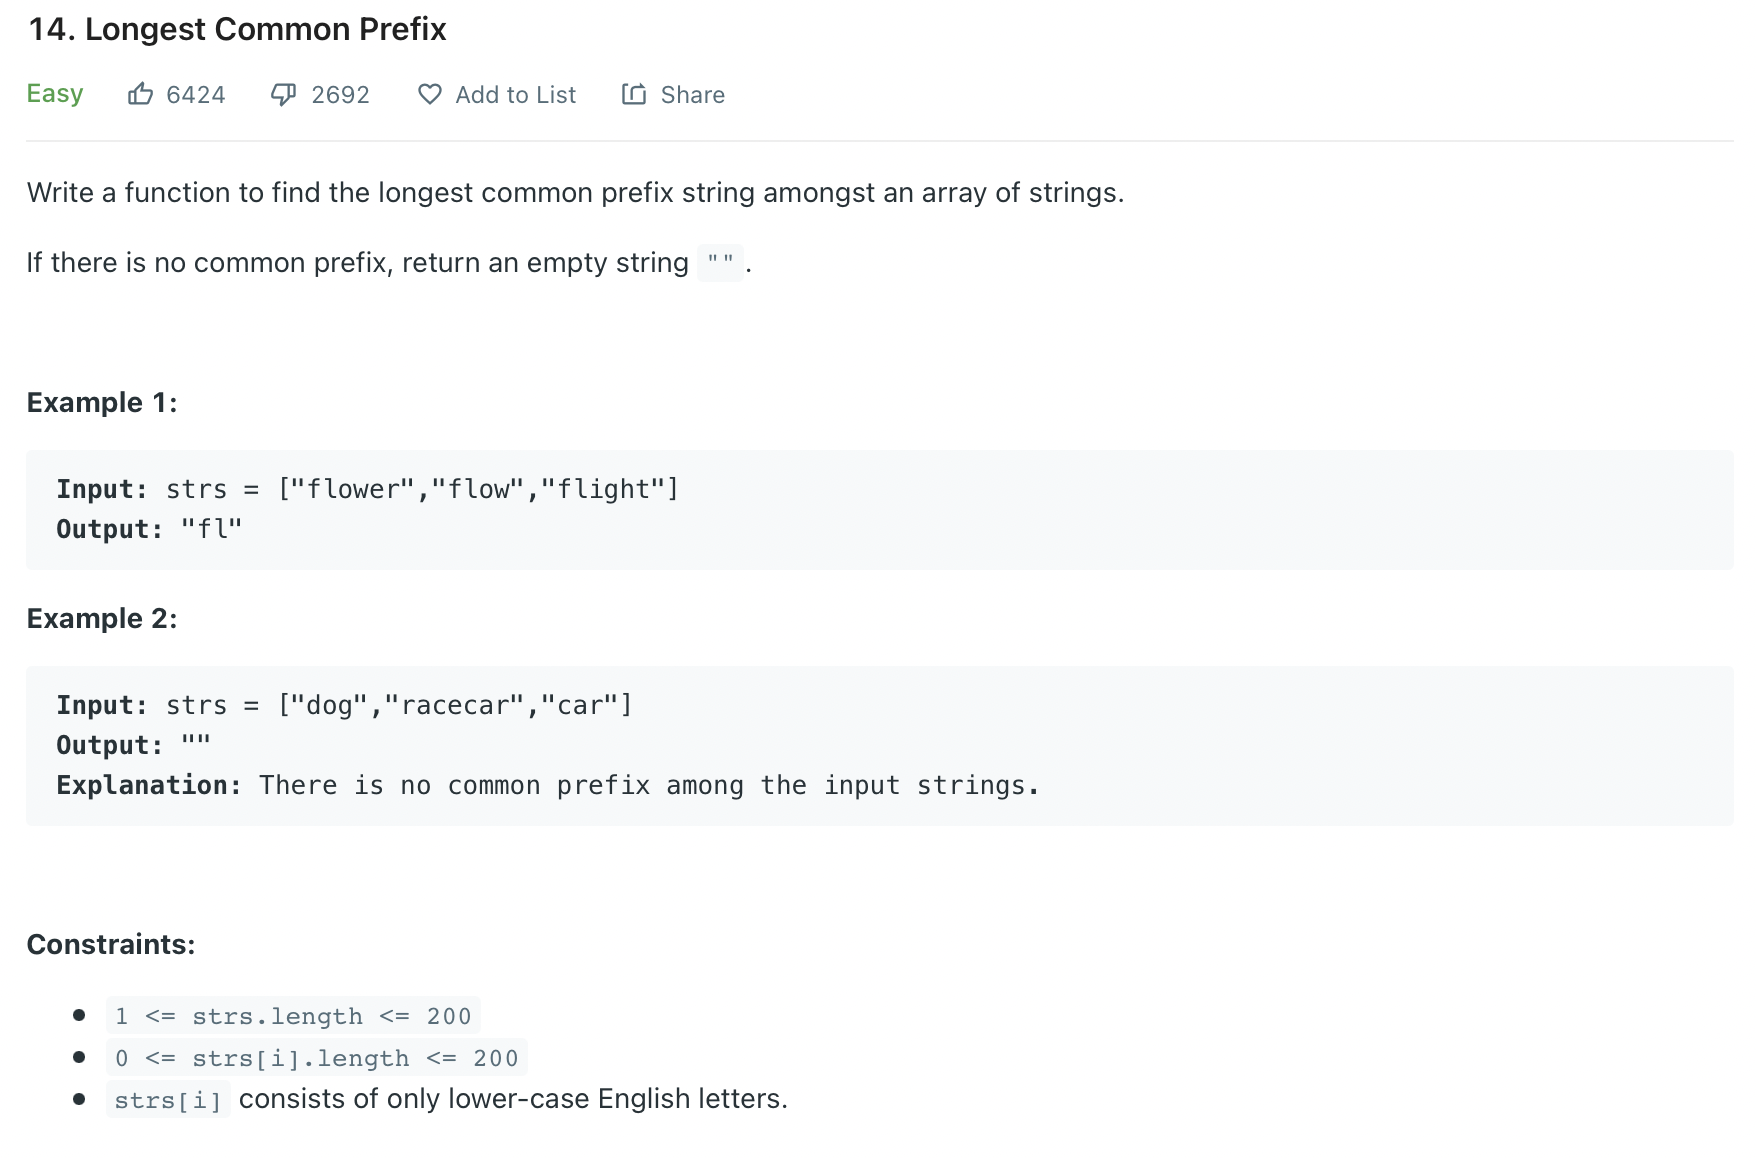Click the strs[i].length constraint code
Viewport: 1756px width, 1158px height.
point(316,1058)
